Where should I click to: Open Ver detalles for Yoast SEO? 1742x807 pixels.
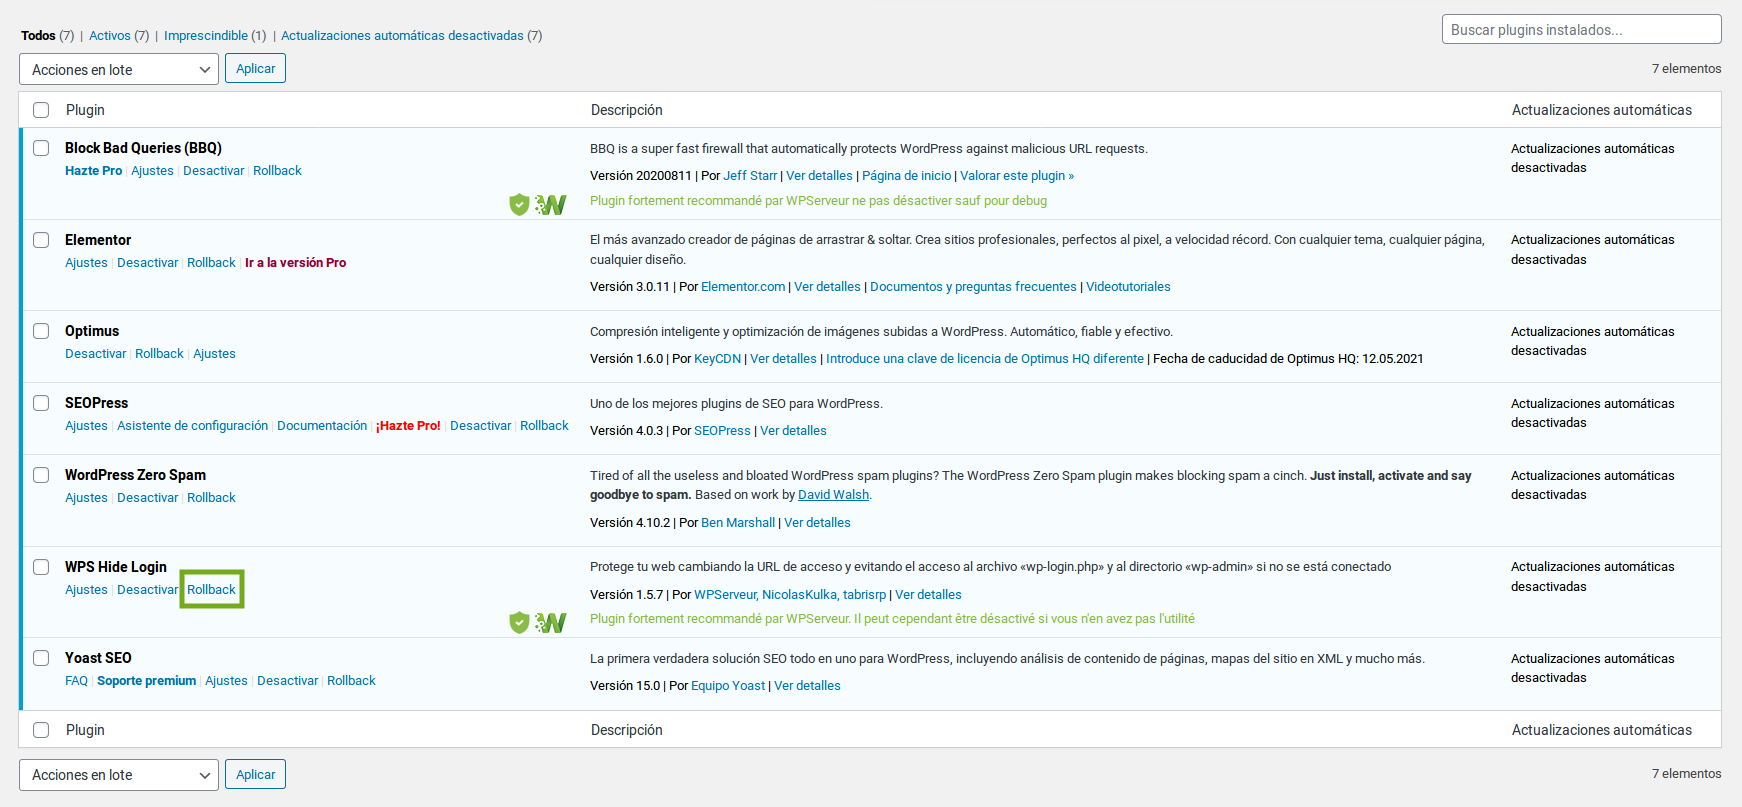(807, 686)
